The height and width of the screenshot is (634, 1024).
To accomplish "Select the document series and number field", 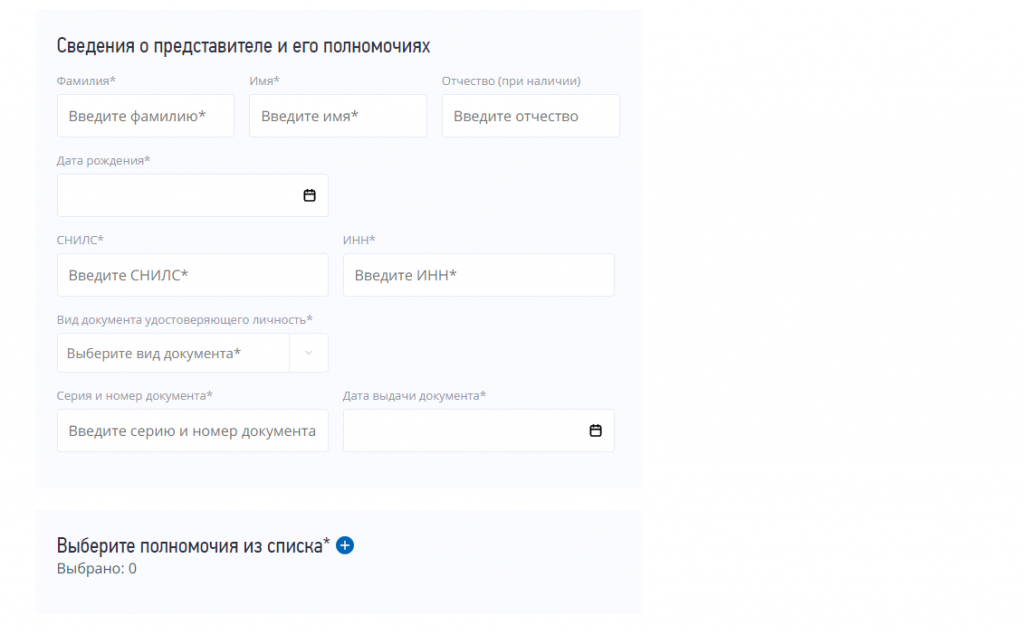I will (192, 431).
